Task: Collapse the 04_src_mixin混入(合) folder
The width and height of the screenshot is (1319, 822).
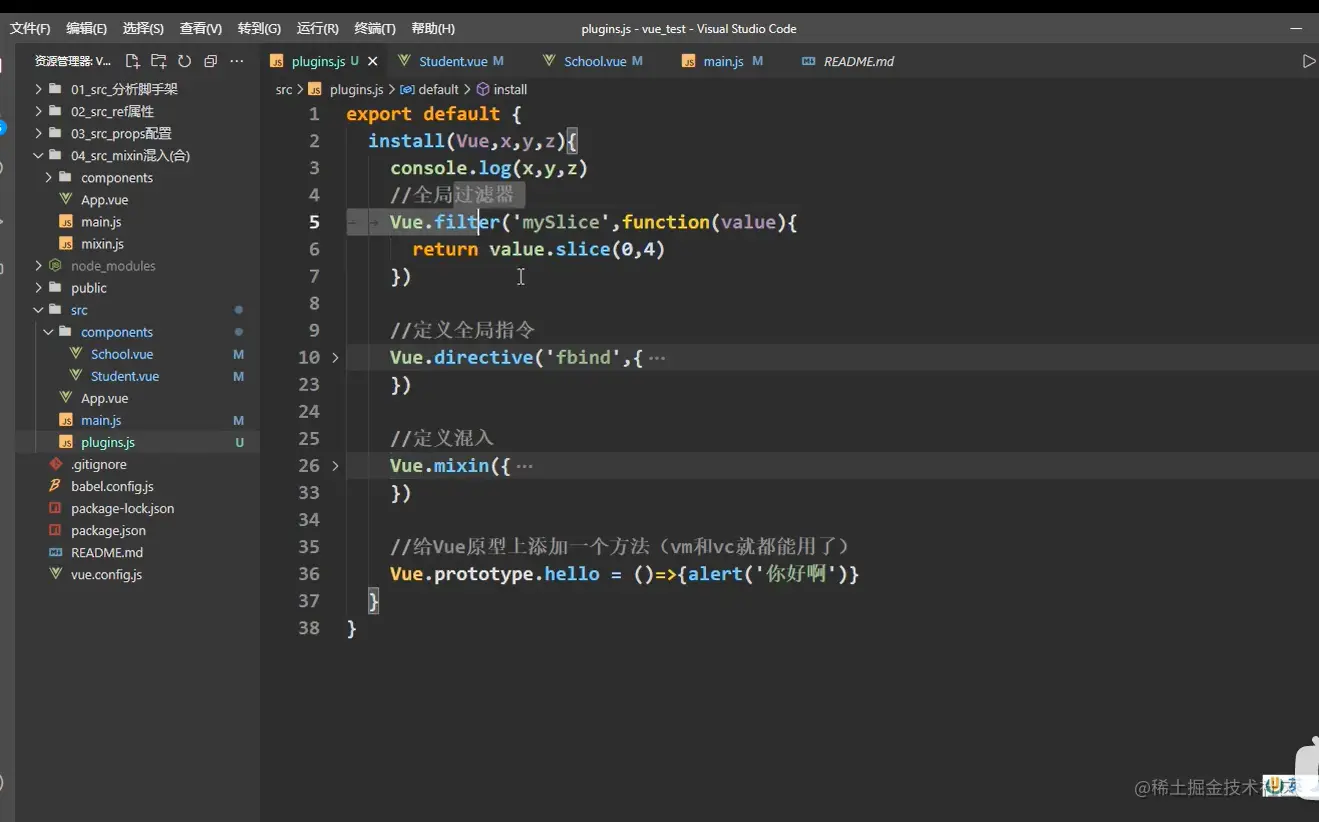Action: click(x=130, y=155)
